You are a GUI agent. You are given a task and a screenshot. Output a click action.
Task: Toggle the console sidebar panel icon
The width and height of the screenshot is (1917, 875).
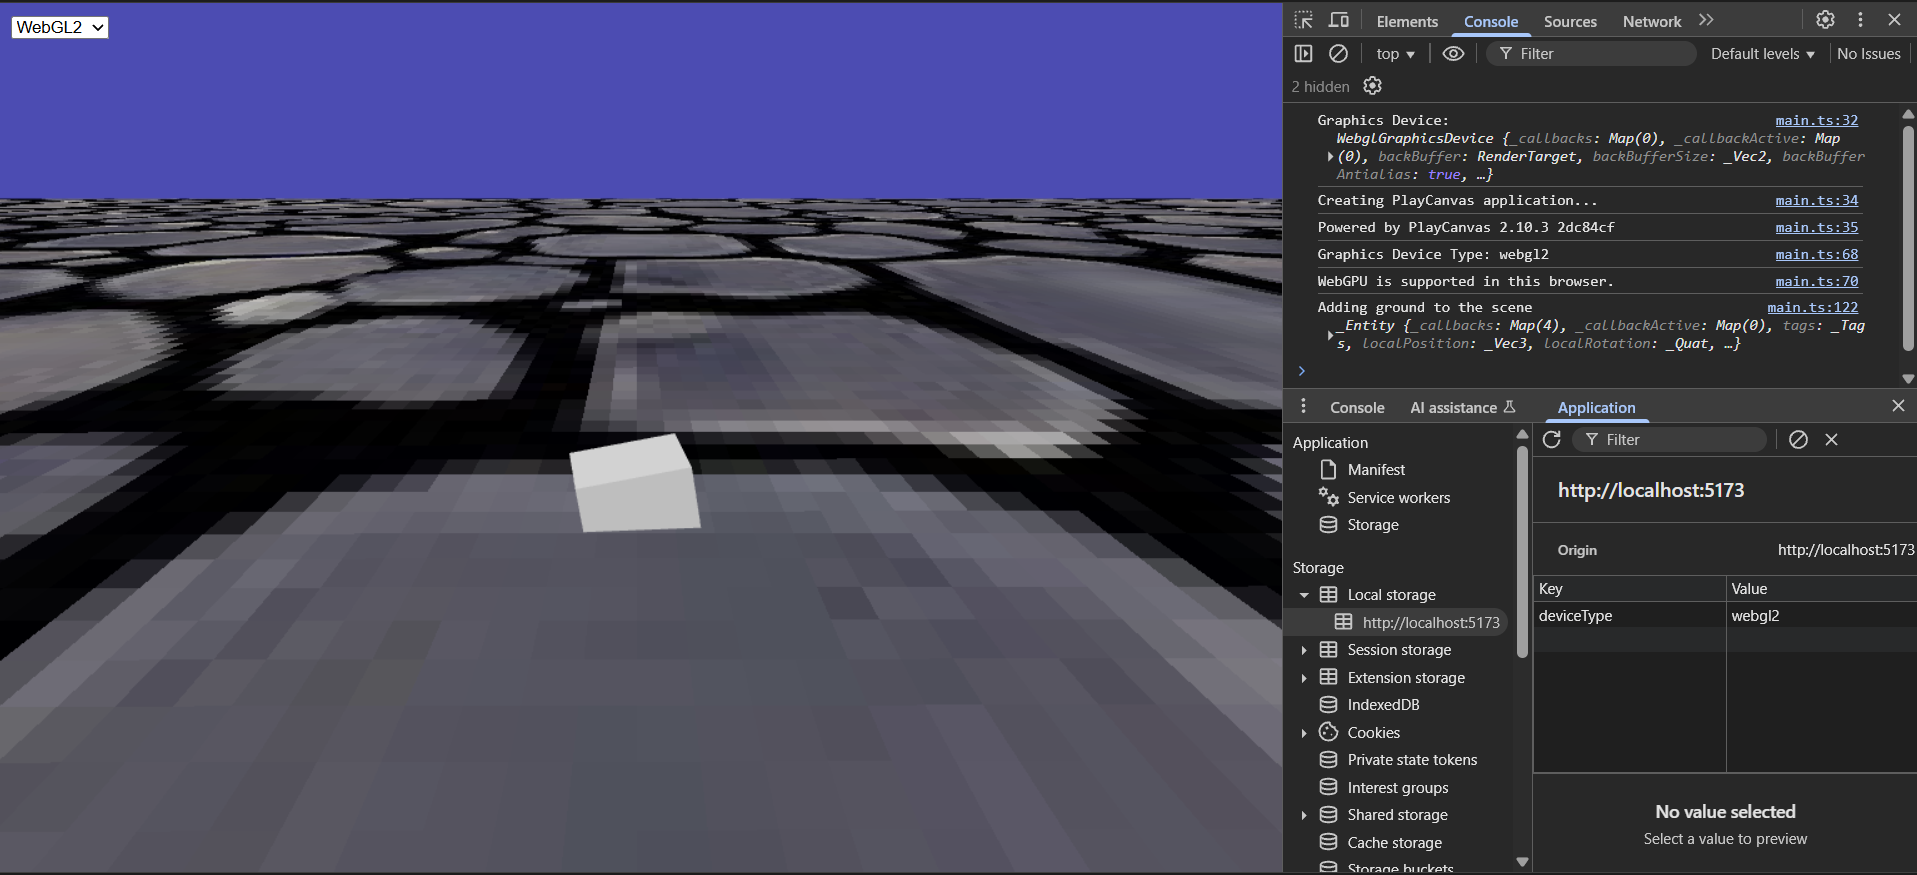[1303, 54]
